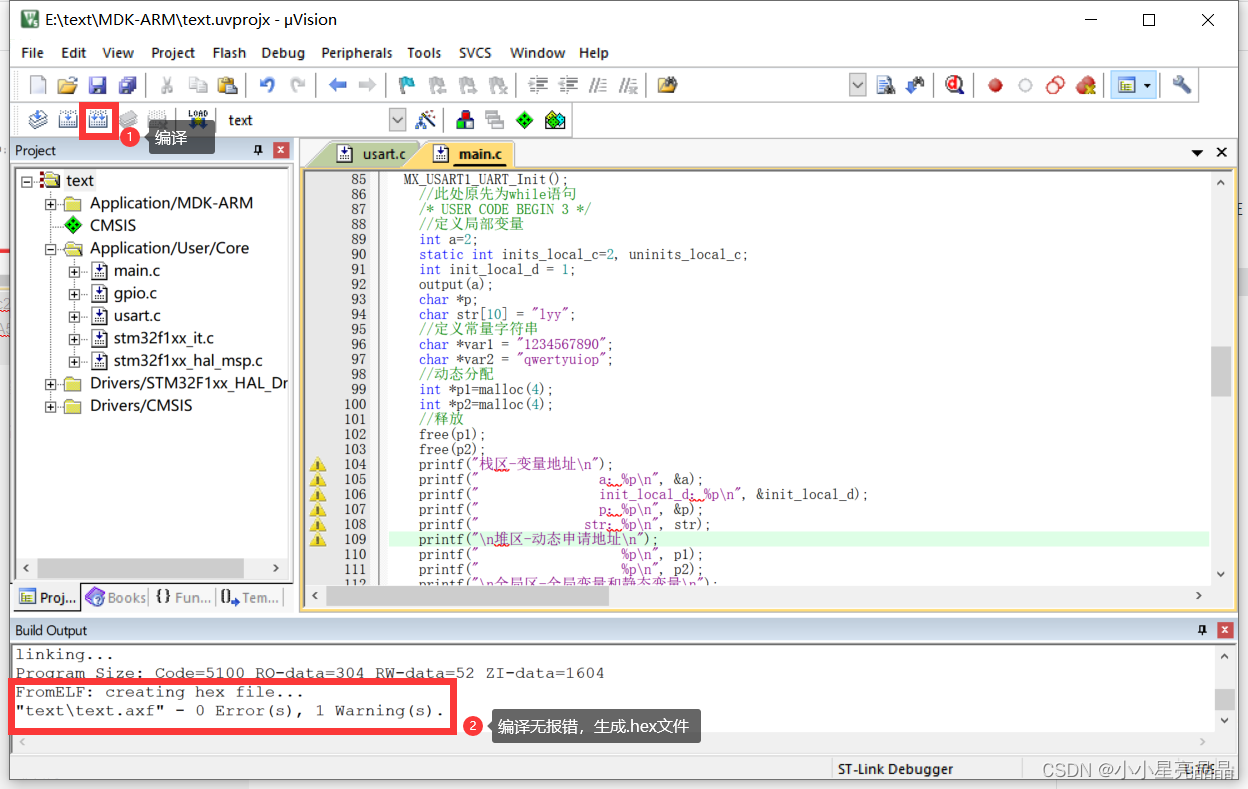Expand the Drivers/CMSIS group
The image size is (1248, 789).
50,406
